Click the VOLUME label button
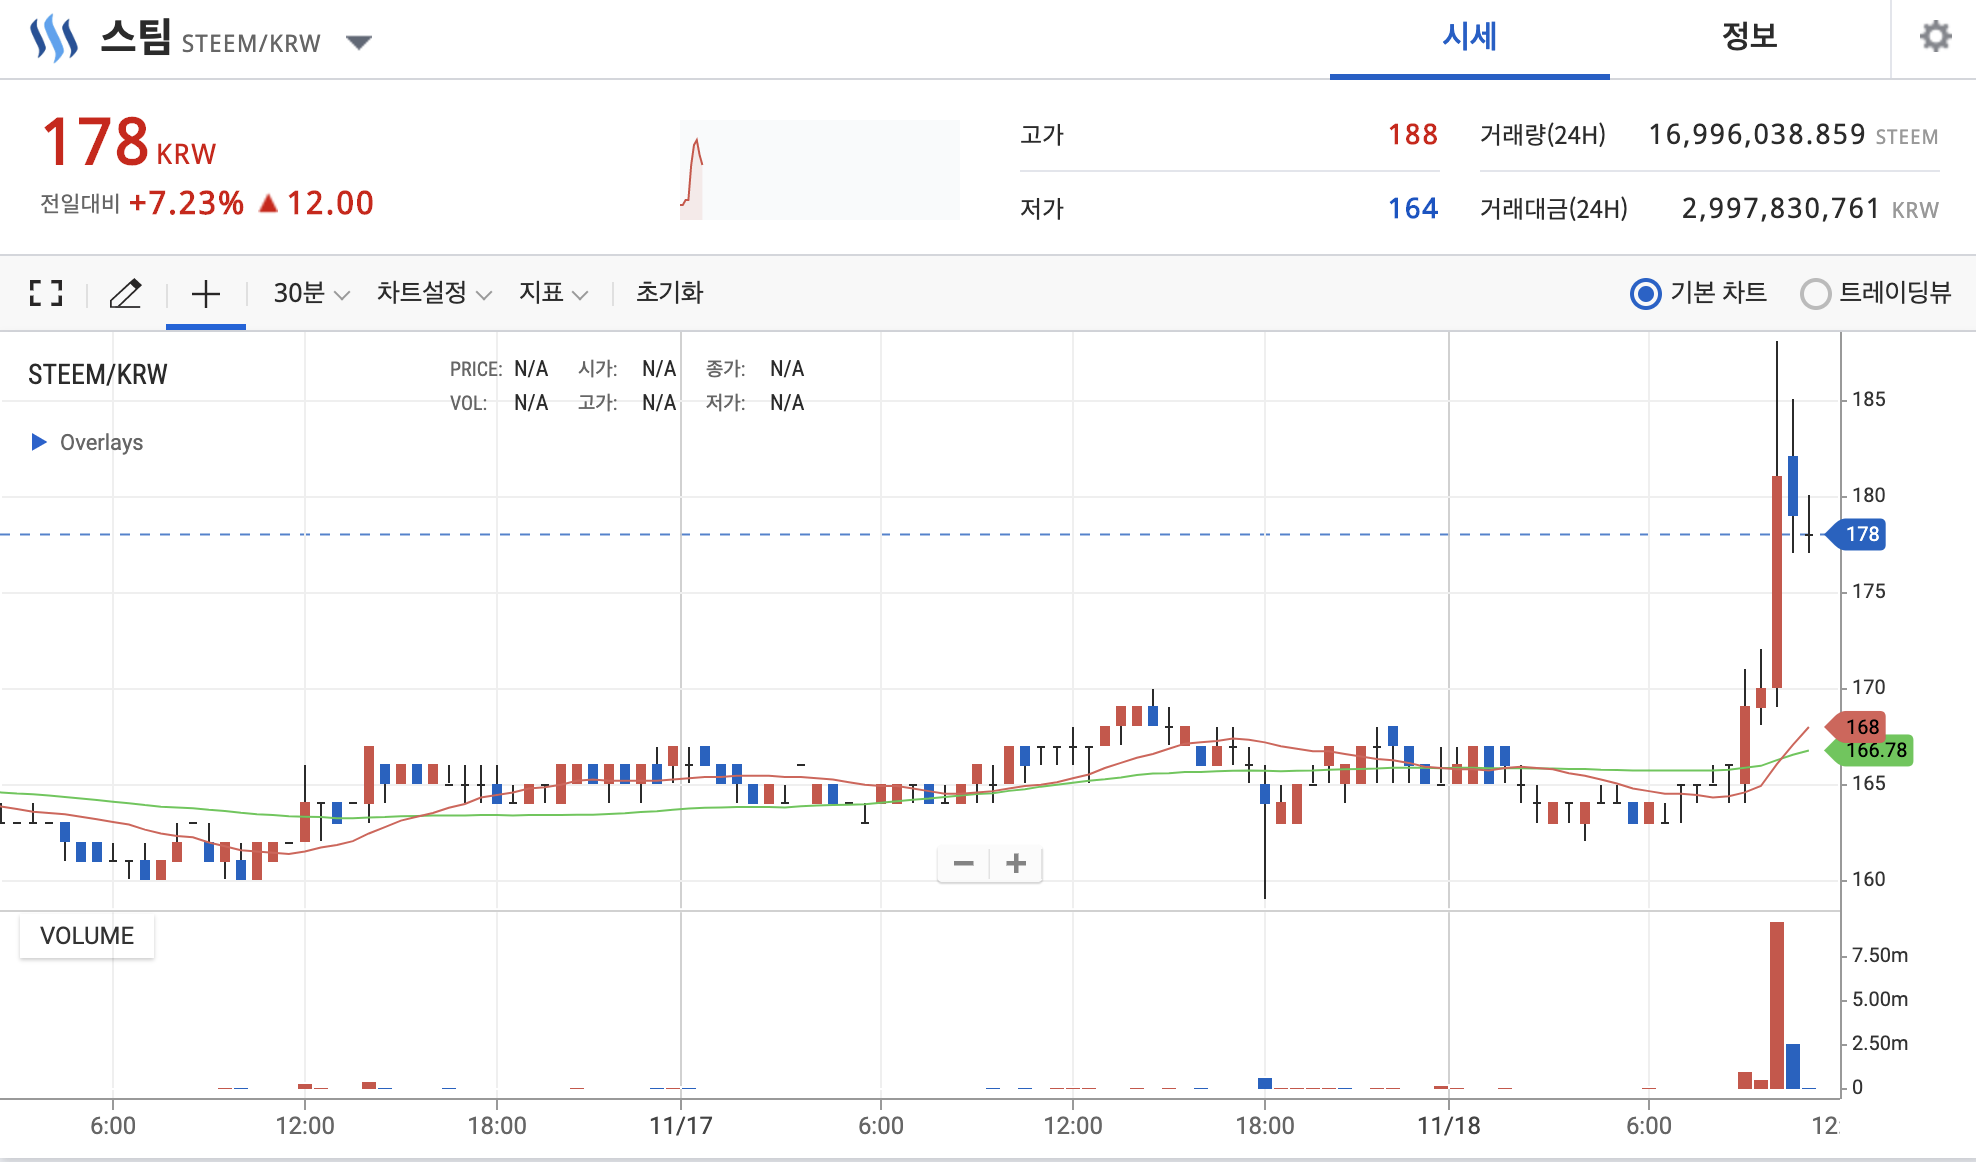 pos(87,936)
